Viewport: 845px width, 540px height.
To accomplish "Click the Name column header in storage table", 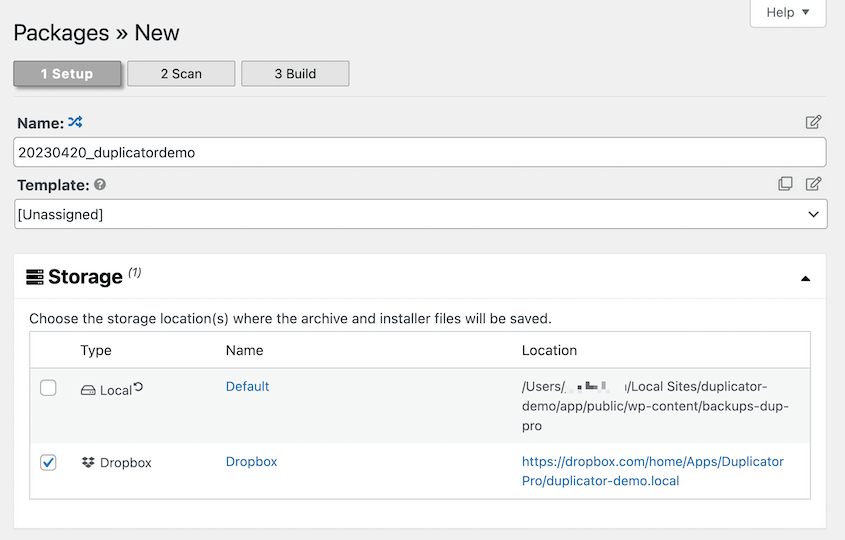I will (x=245, y=350).
